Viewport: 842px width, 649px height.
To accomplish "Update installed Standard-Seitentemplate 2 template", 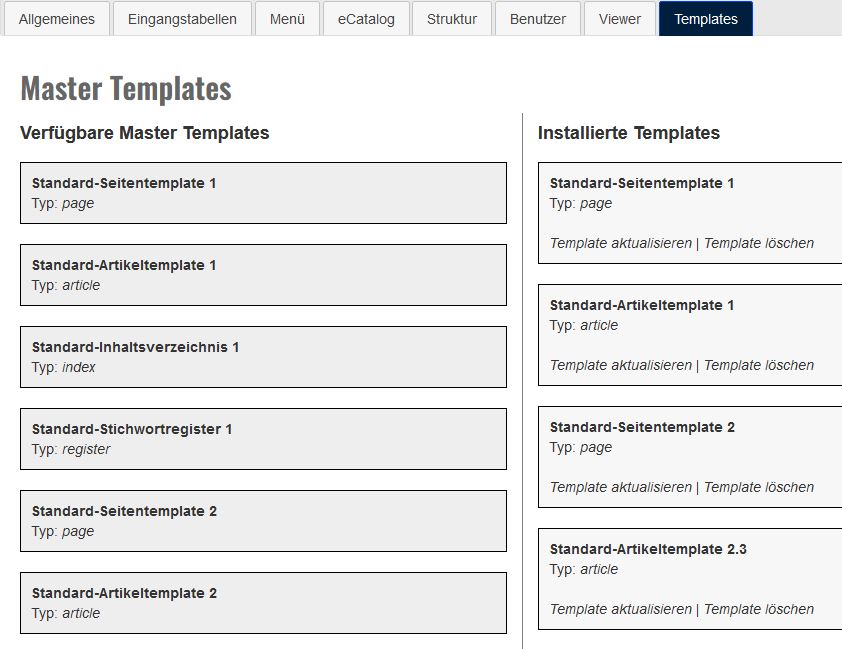I will click(620, 487).
